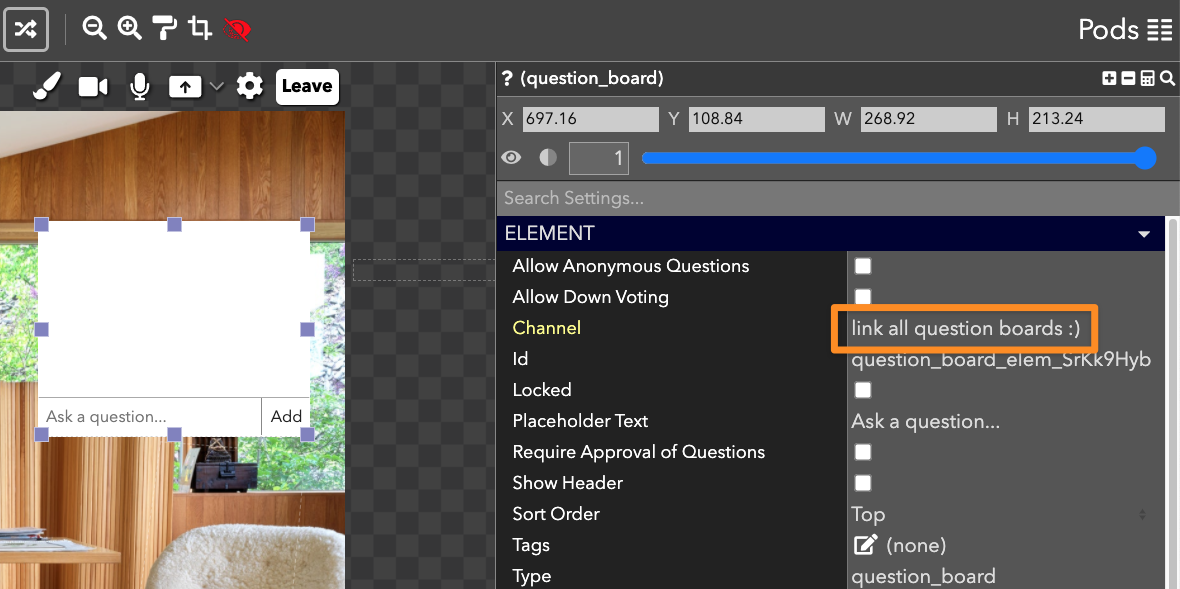Zoom in with the plus magnifier

pos(129,29)
